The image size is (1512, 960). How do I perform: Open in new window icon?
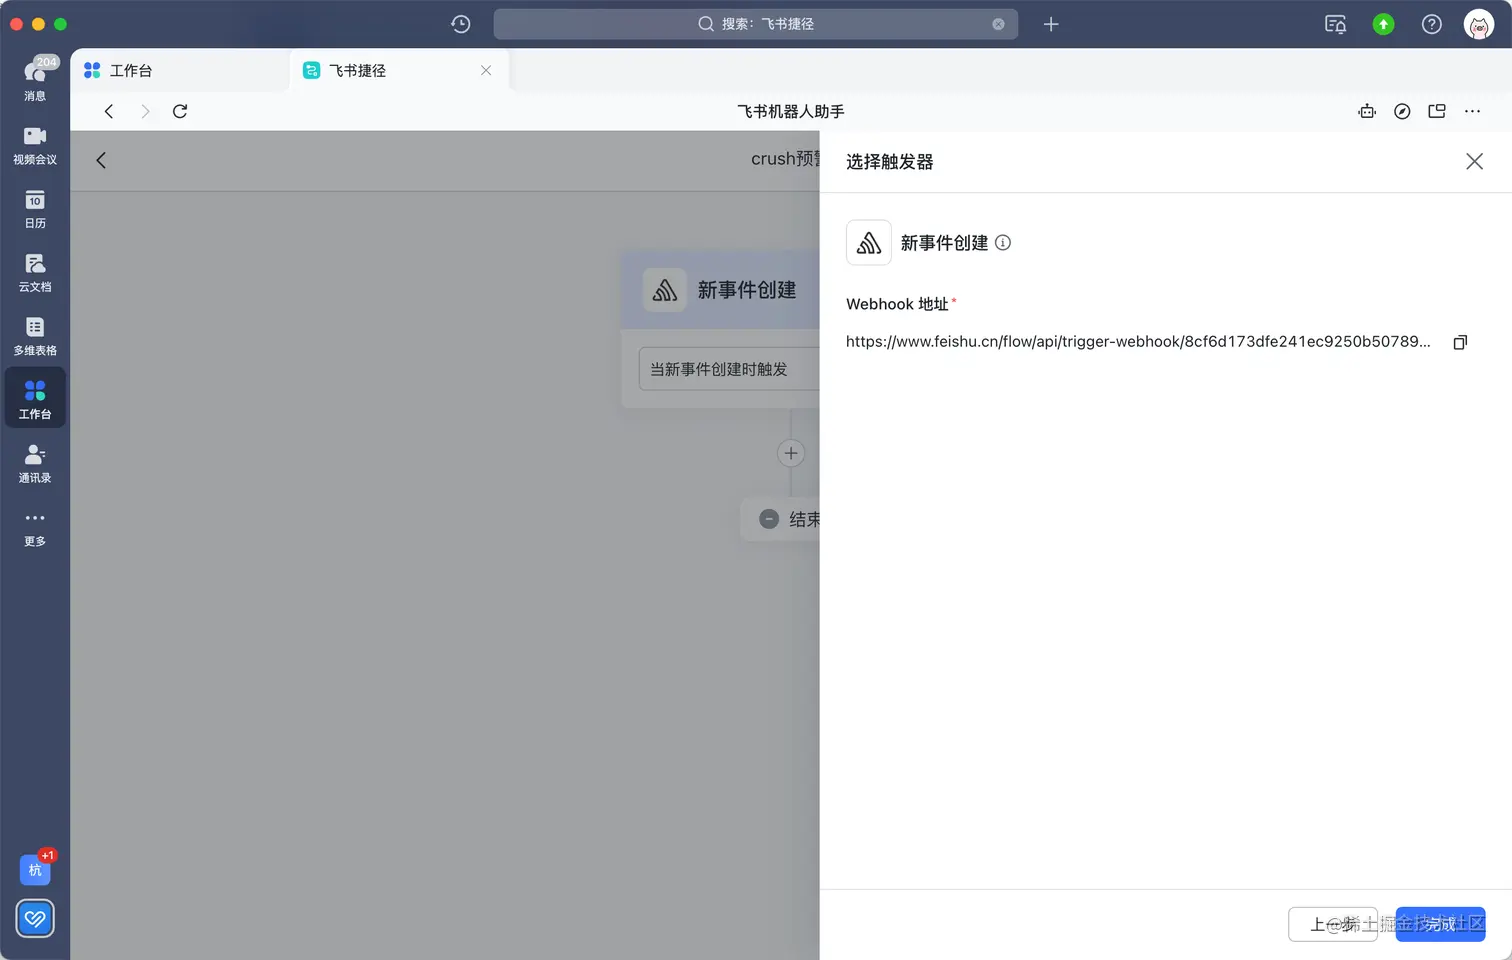point(1437,111)
